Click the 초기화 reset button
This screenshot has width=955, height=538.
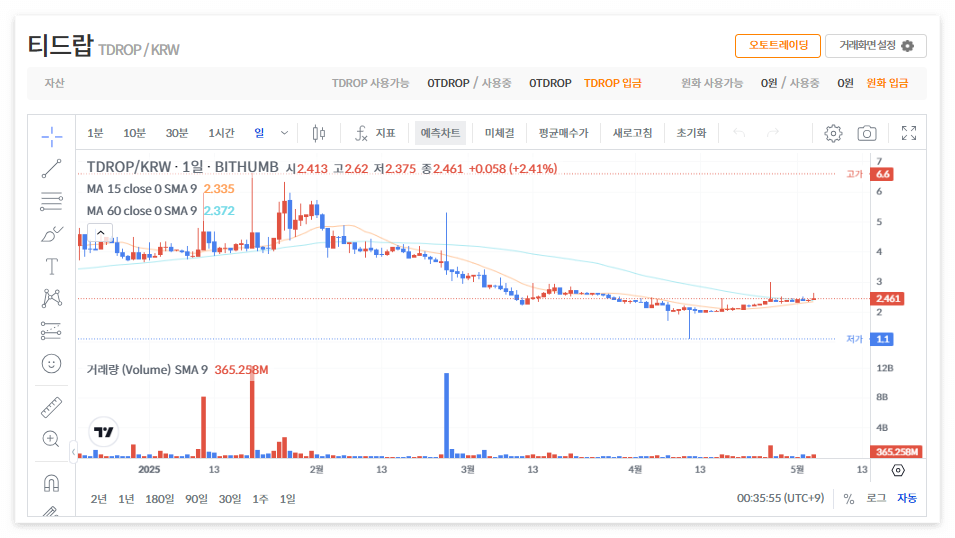pyautogui.click(x=691, y=133)
